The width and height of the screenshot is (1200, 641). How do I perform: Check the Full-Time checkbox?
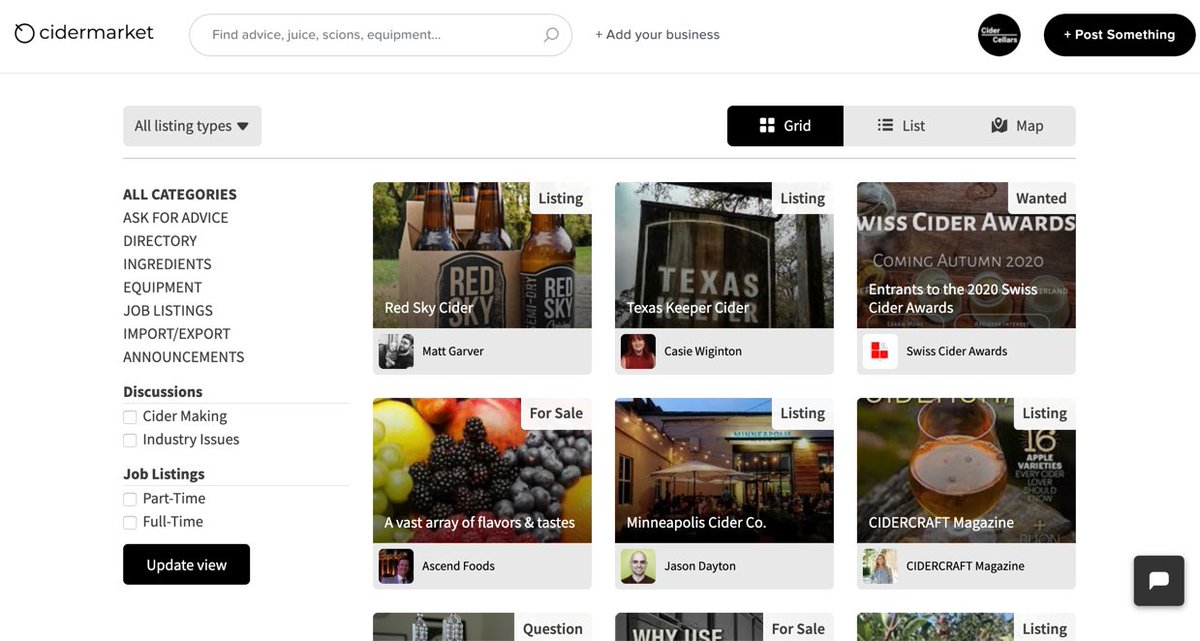[130, 521]
